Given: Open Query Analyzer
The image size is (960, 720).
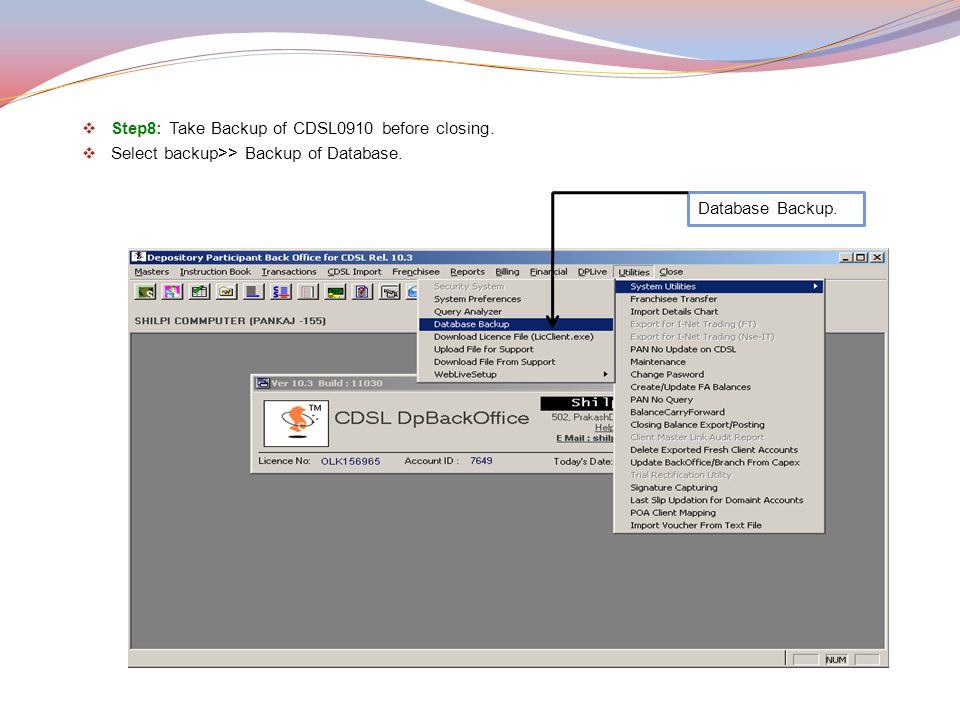Looking at the screenshot, I should click(516, 312).
